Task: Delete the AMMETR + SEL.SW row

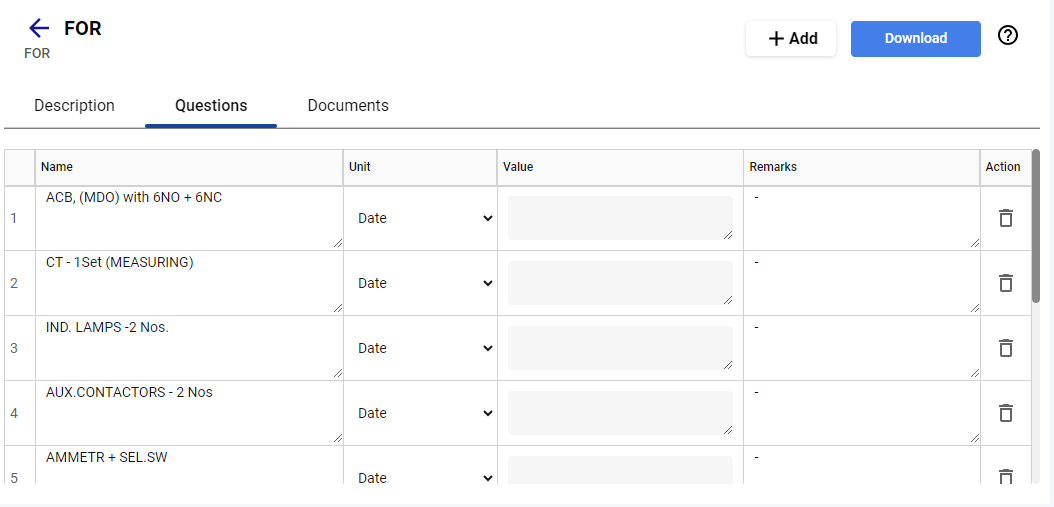Action: [1006, 476]
